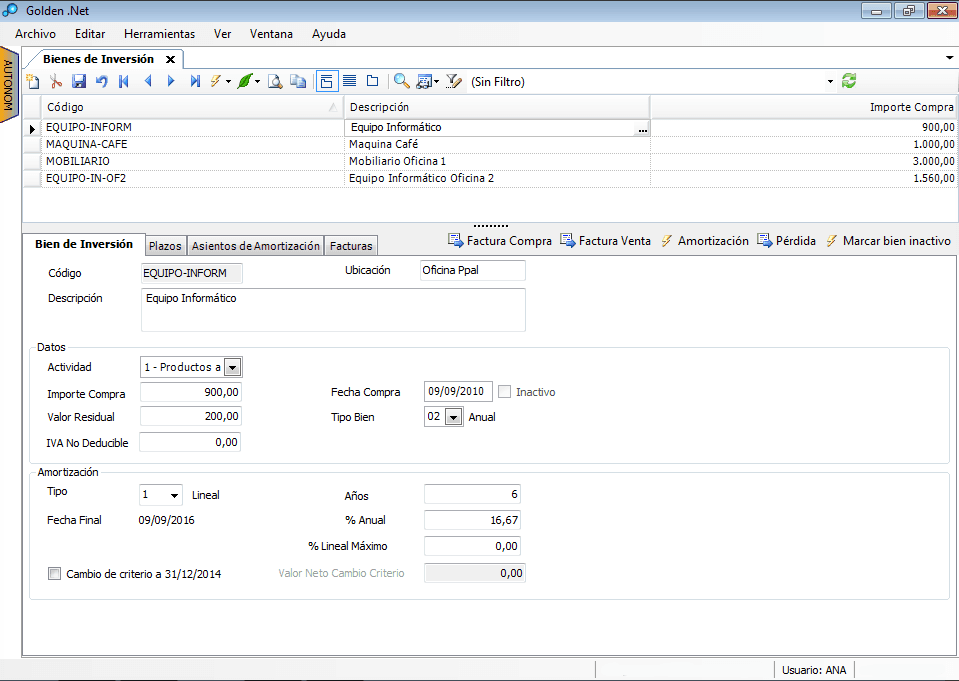Screen dimensions: 959x681
Task: Click the Valor Residual input field
Action: tap(191, 417)
